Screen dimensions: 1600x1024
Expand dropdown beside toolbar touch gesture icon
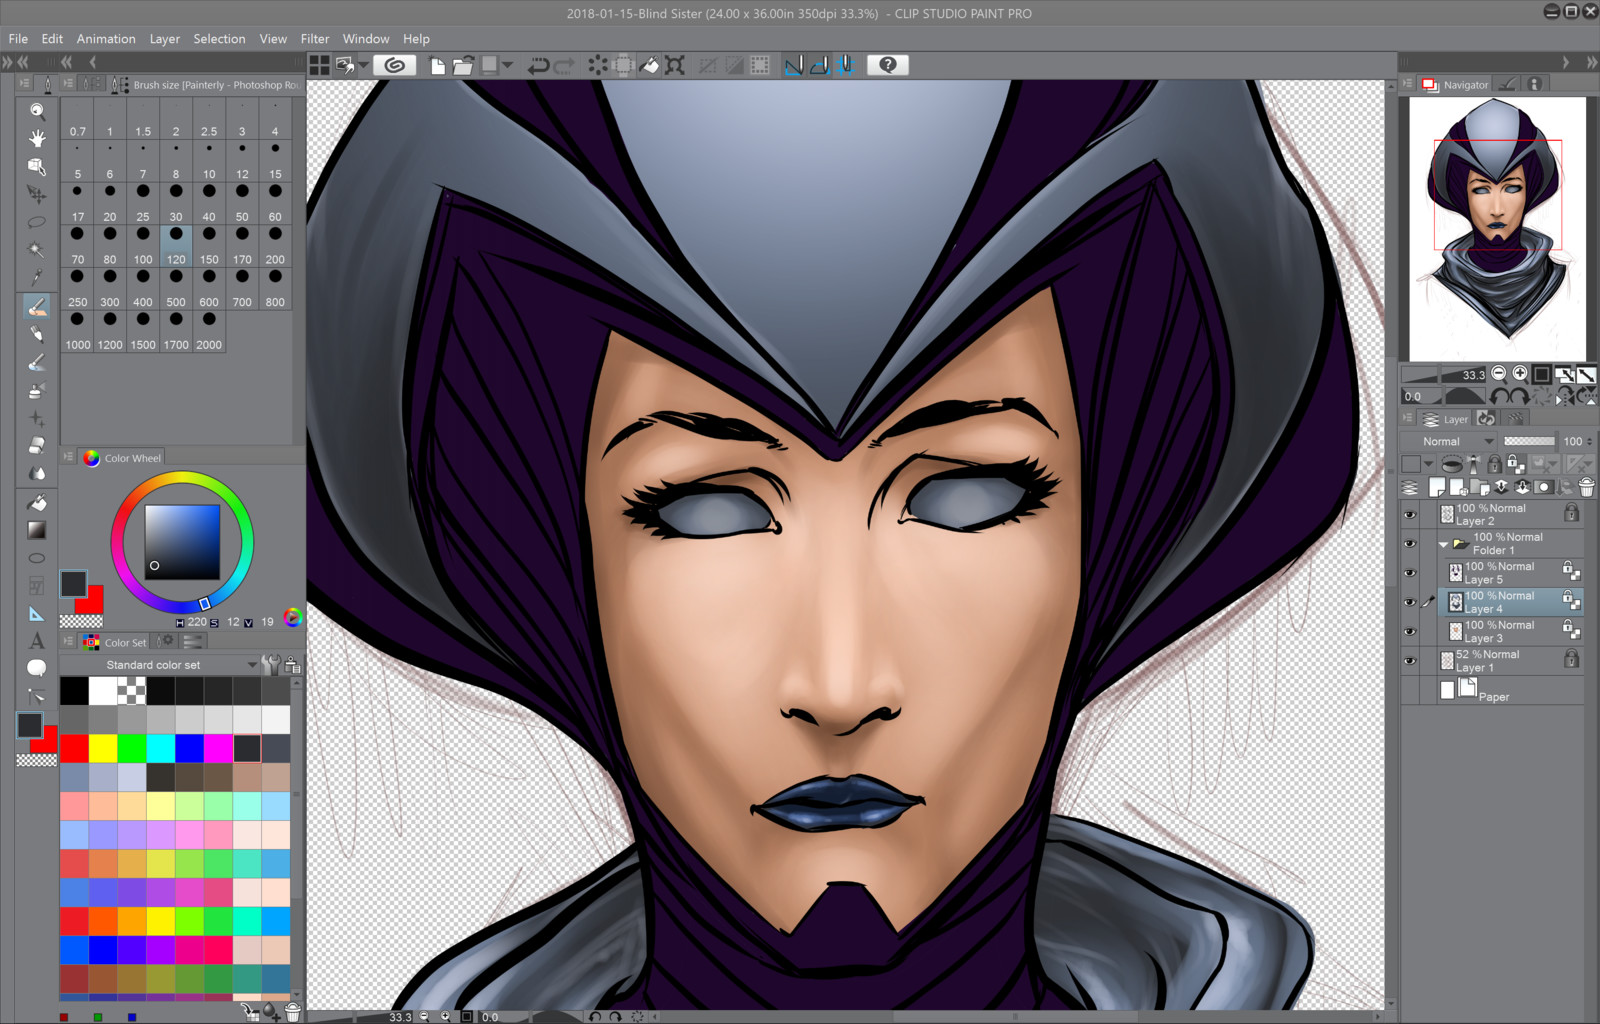point(363,65)
